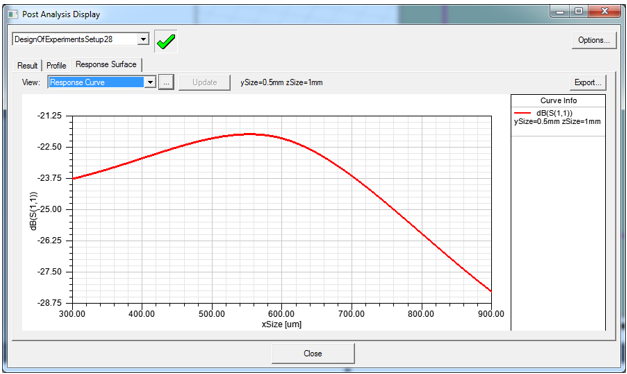This screenshot has height=374, width=627.
Task: Close the window using the red X
Action: [604, 12]
